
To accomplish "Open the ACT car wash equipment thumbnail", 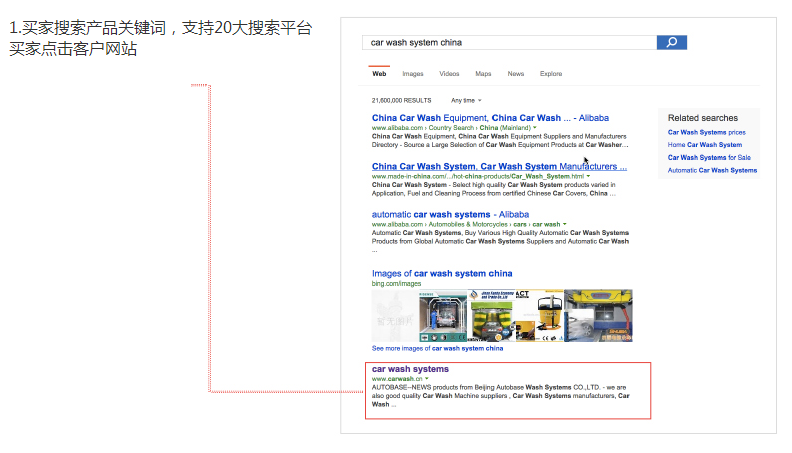I will (x=539, y=316).
